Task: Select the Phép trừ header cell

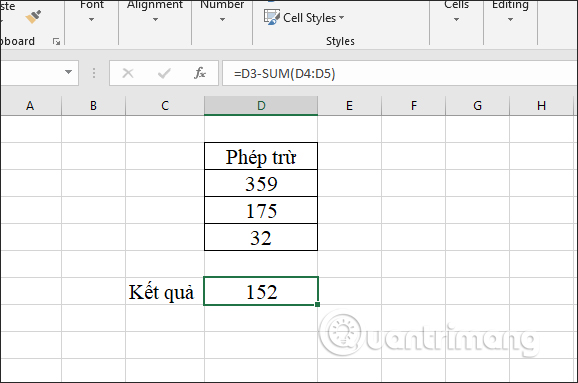Action: click(x=261, y=156)
